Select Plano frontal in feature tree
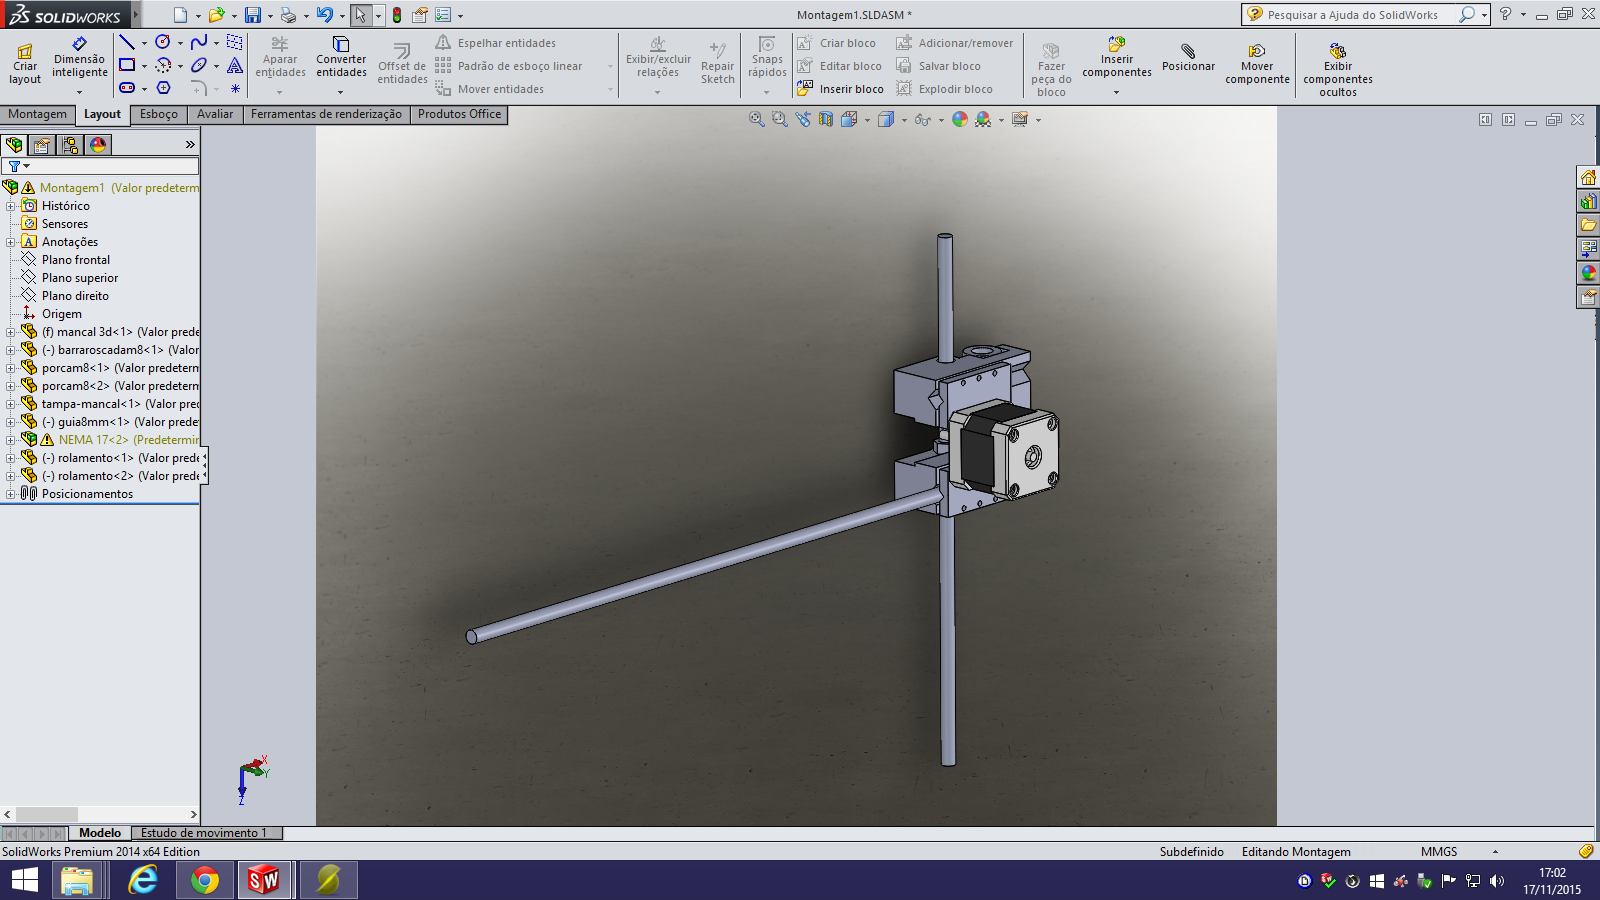 [76, 260]
